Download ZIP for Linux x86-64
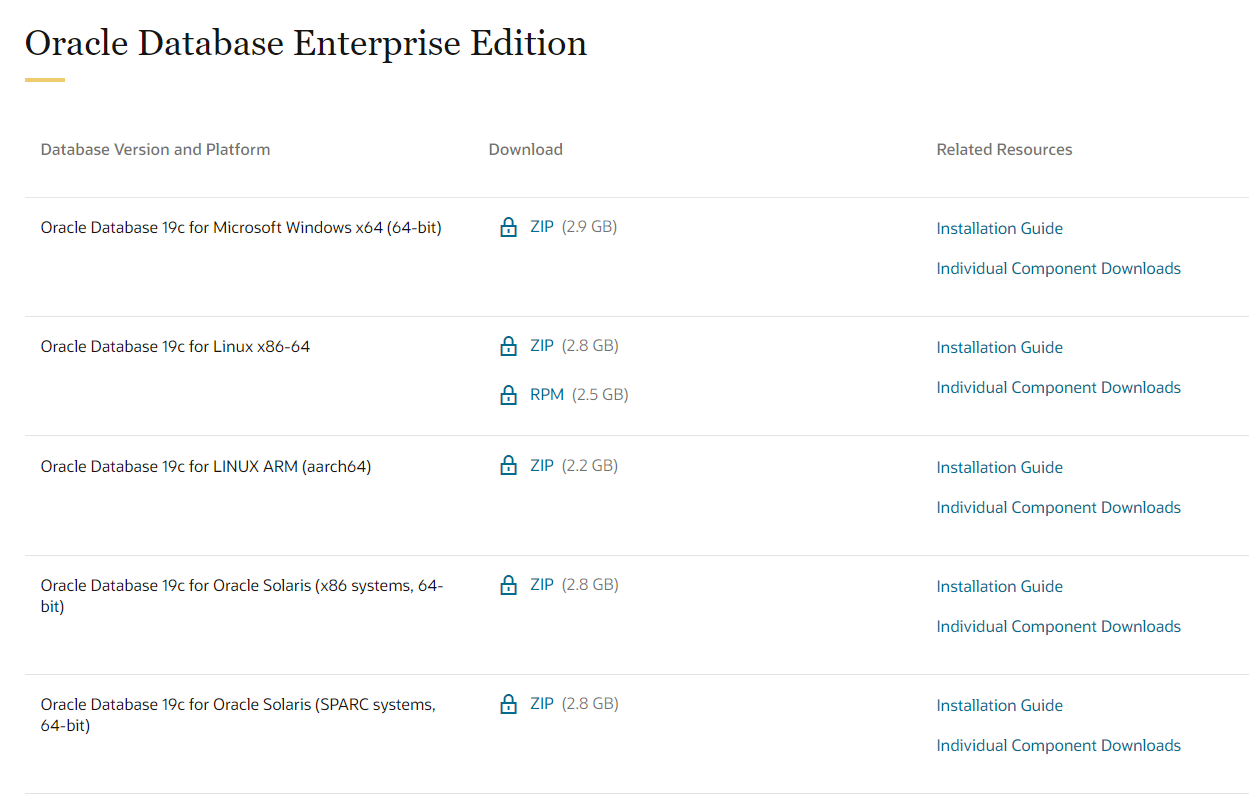This screenshot has width=1249, height=795. 542,346
